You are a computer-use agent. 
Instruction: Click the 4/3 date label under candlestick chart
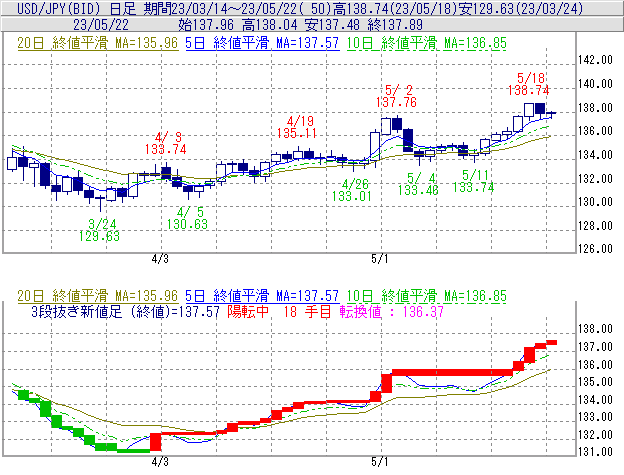[x=160, y=259]
